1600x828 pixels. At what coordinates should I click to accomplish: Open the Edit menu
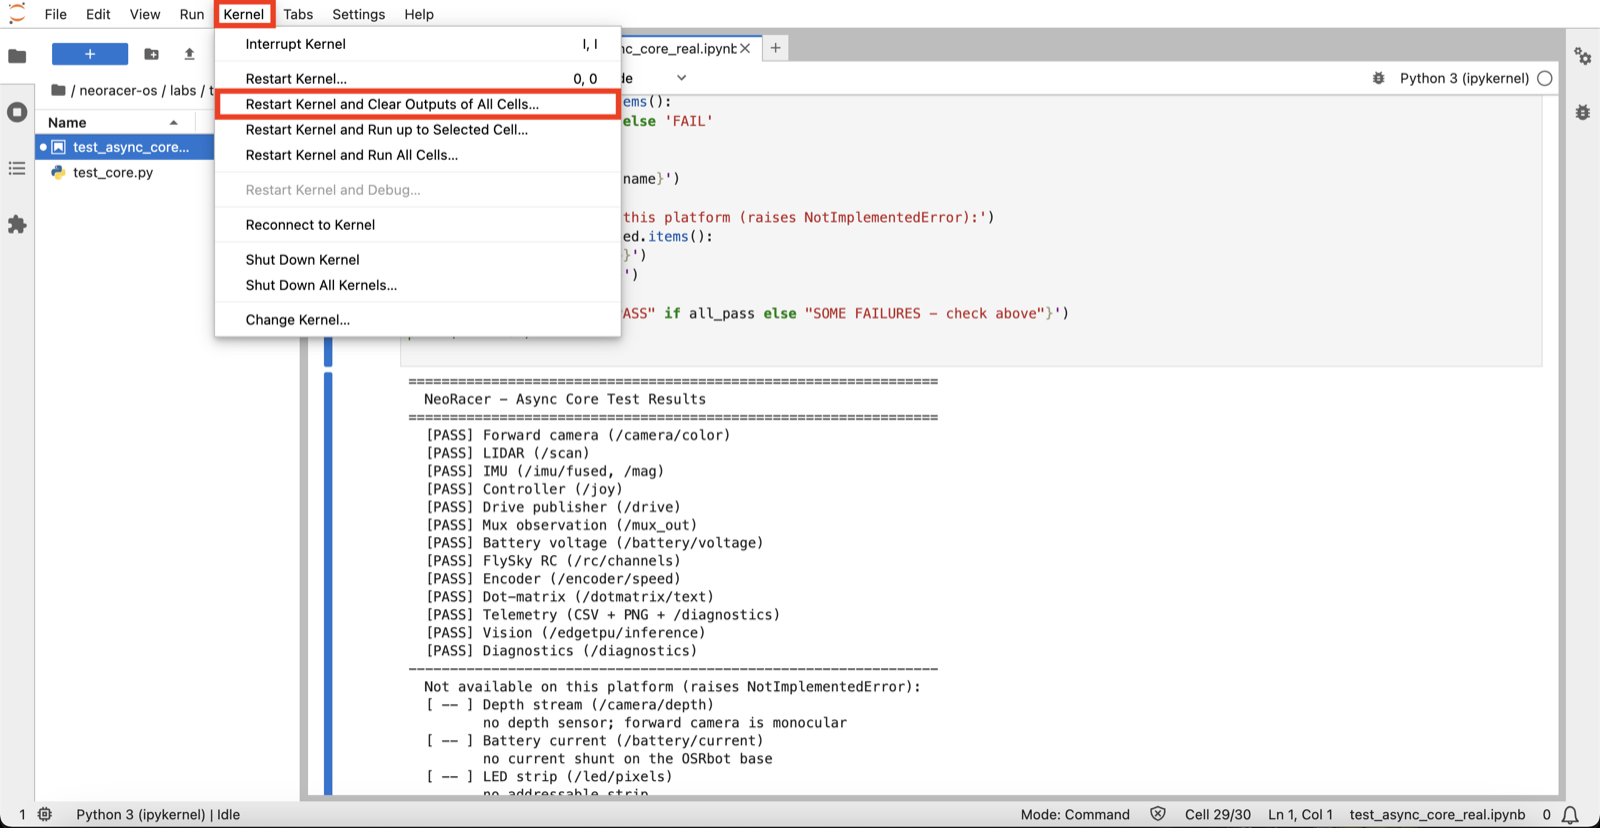[98, 14]
